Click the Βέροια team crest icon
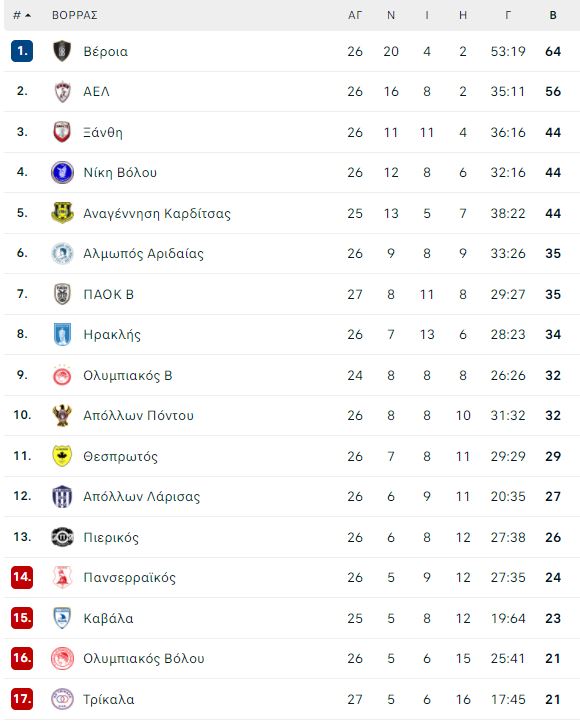 [x=62, y=51]
